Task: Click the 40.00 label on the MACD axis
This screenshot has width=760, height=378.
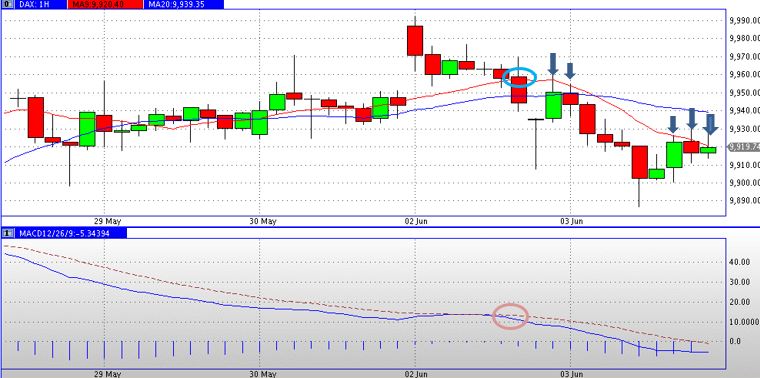Action: coord(739,262)
